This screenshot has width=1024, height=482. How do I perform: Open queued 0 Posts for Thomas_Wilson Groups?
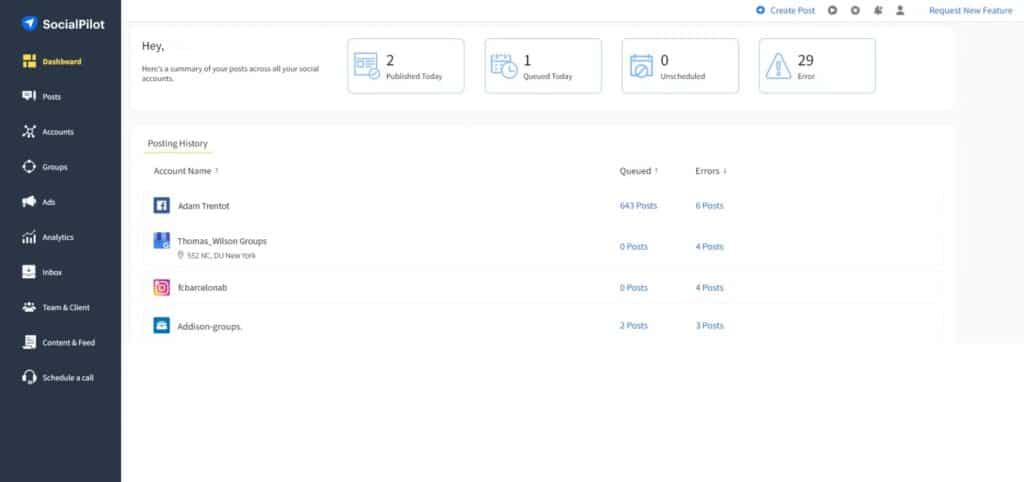633,247
